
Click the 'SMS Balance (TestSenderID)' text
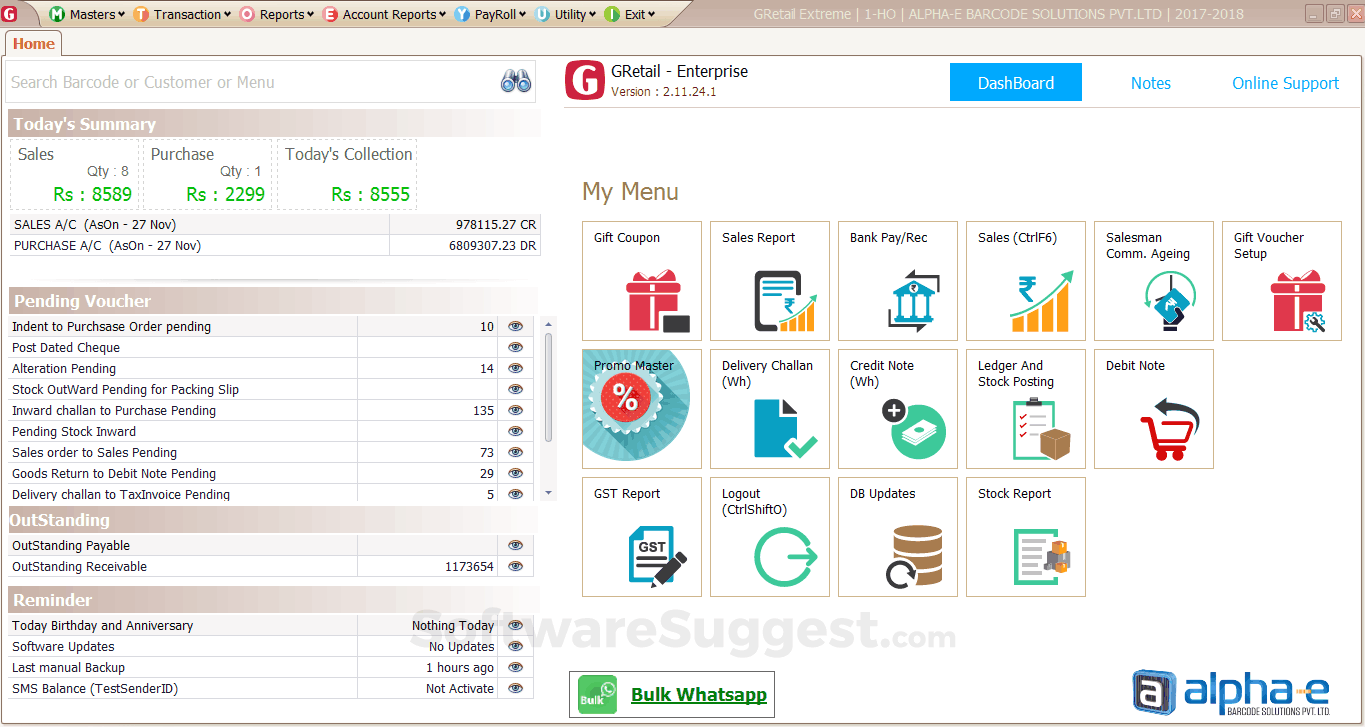[x=96, y=688]
